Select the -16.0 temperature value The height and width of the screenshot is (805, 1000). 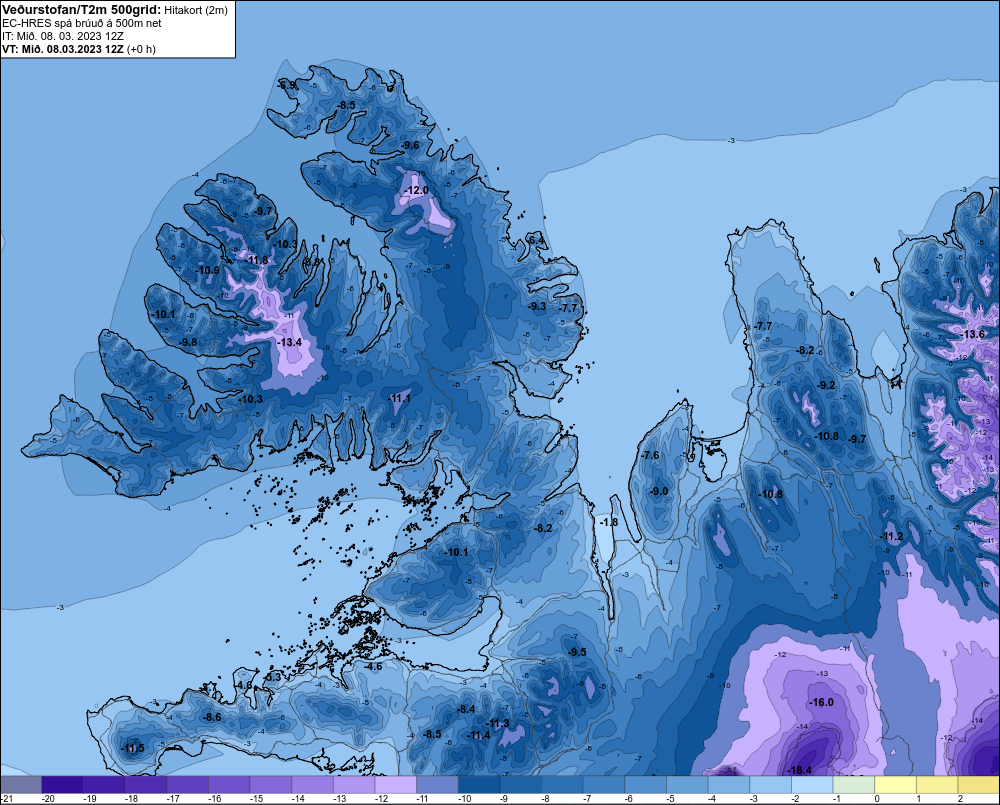pyautogui.click(x=821, y=703)
